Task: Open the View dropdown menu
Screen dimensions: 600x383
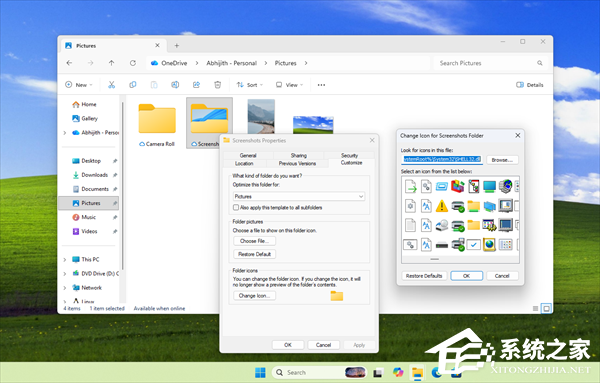Action: (289, 85)
